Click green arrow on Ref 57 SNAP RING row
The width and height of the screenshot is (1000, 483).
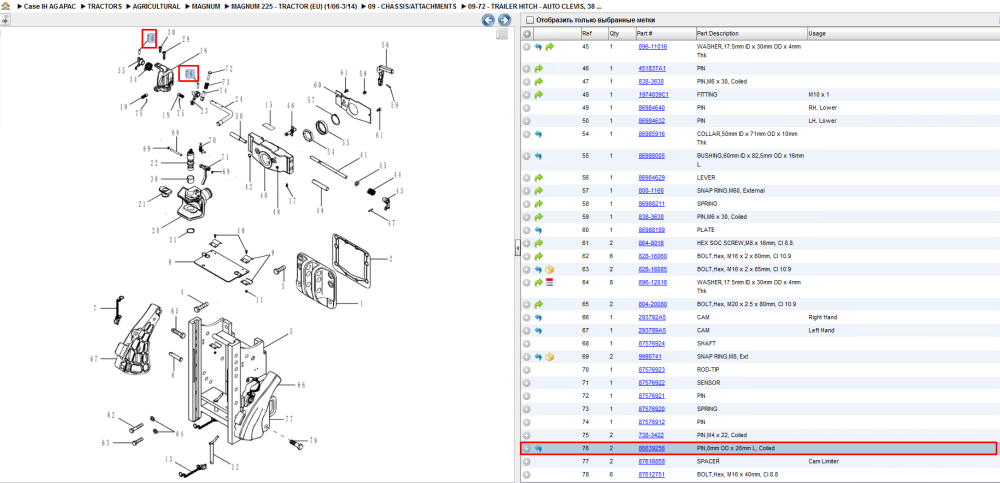click(538, 191)
